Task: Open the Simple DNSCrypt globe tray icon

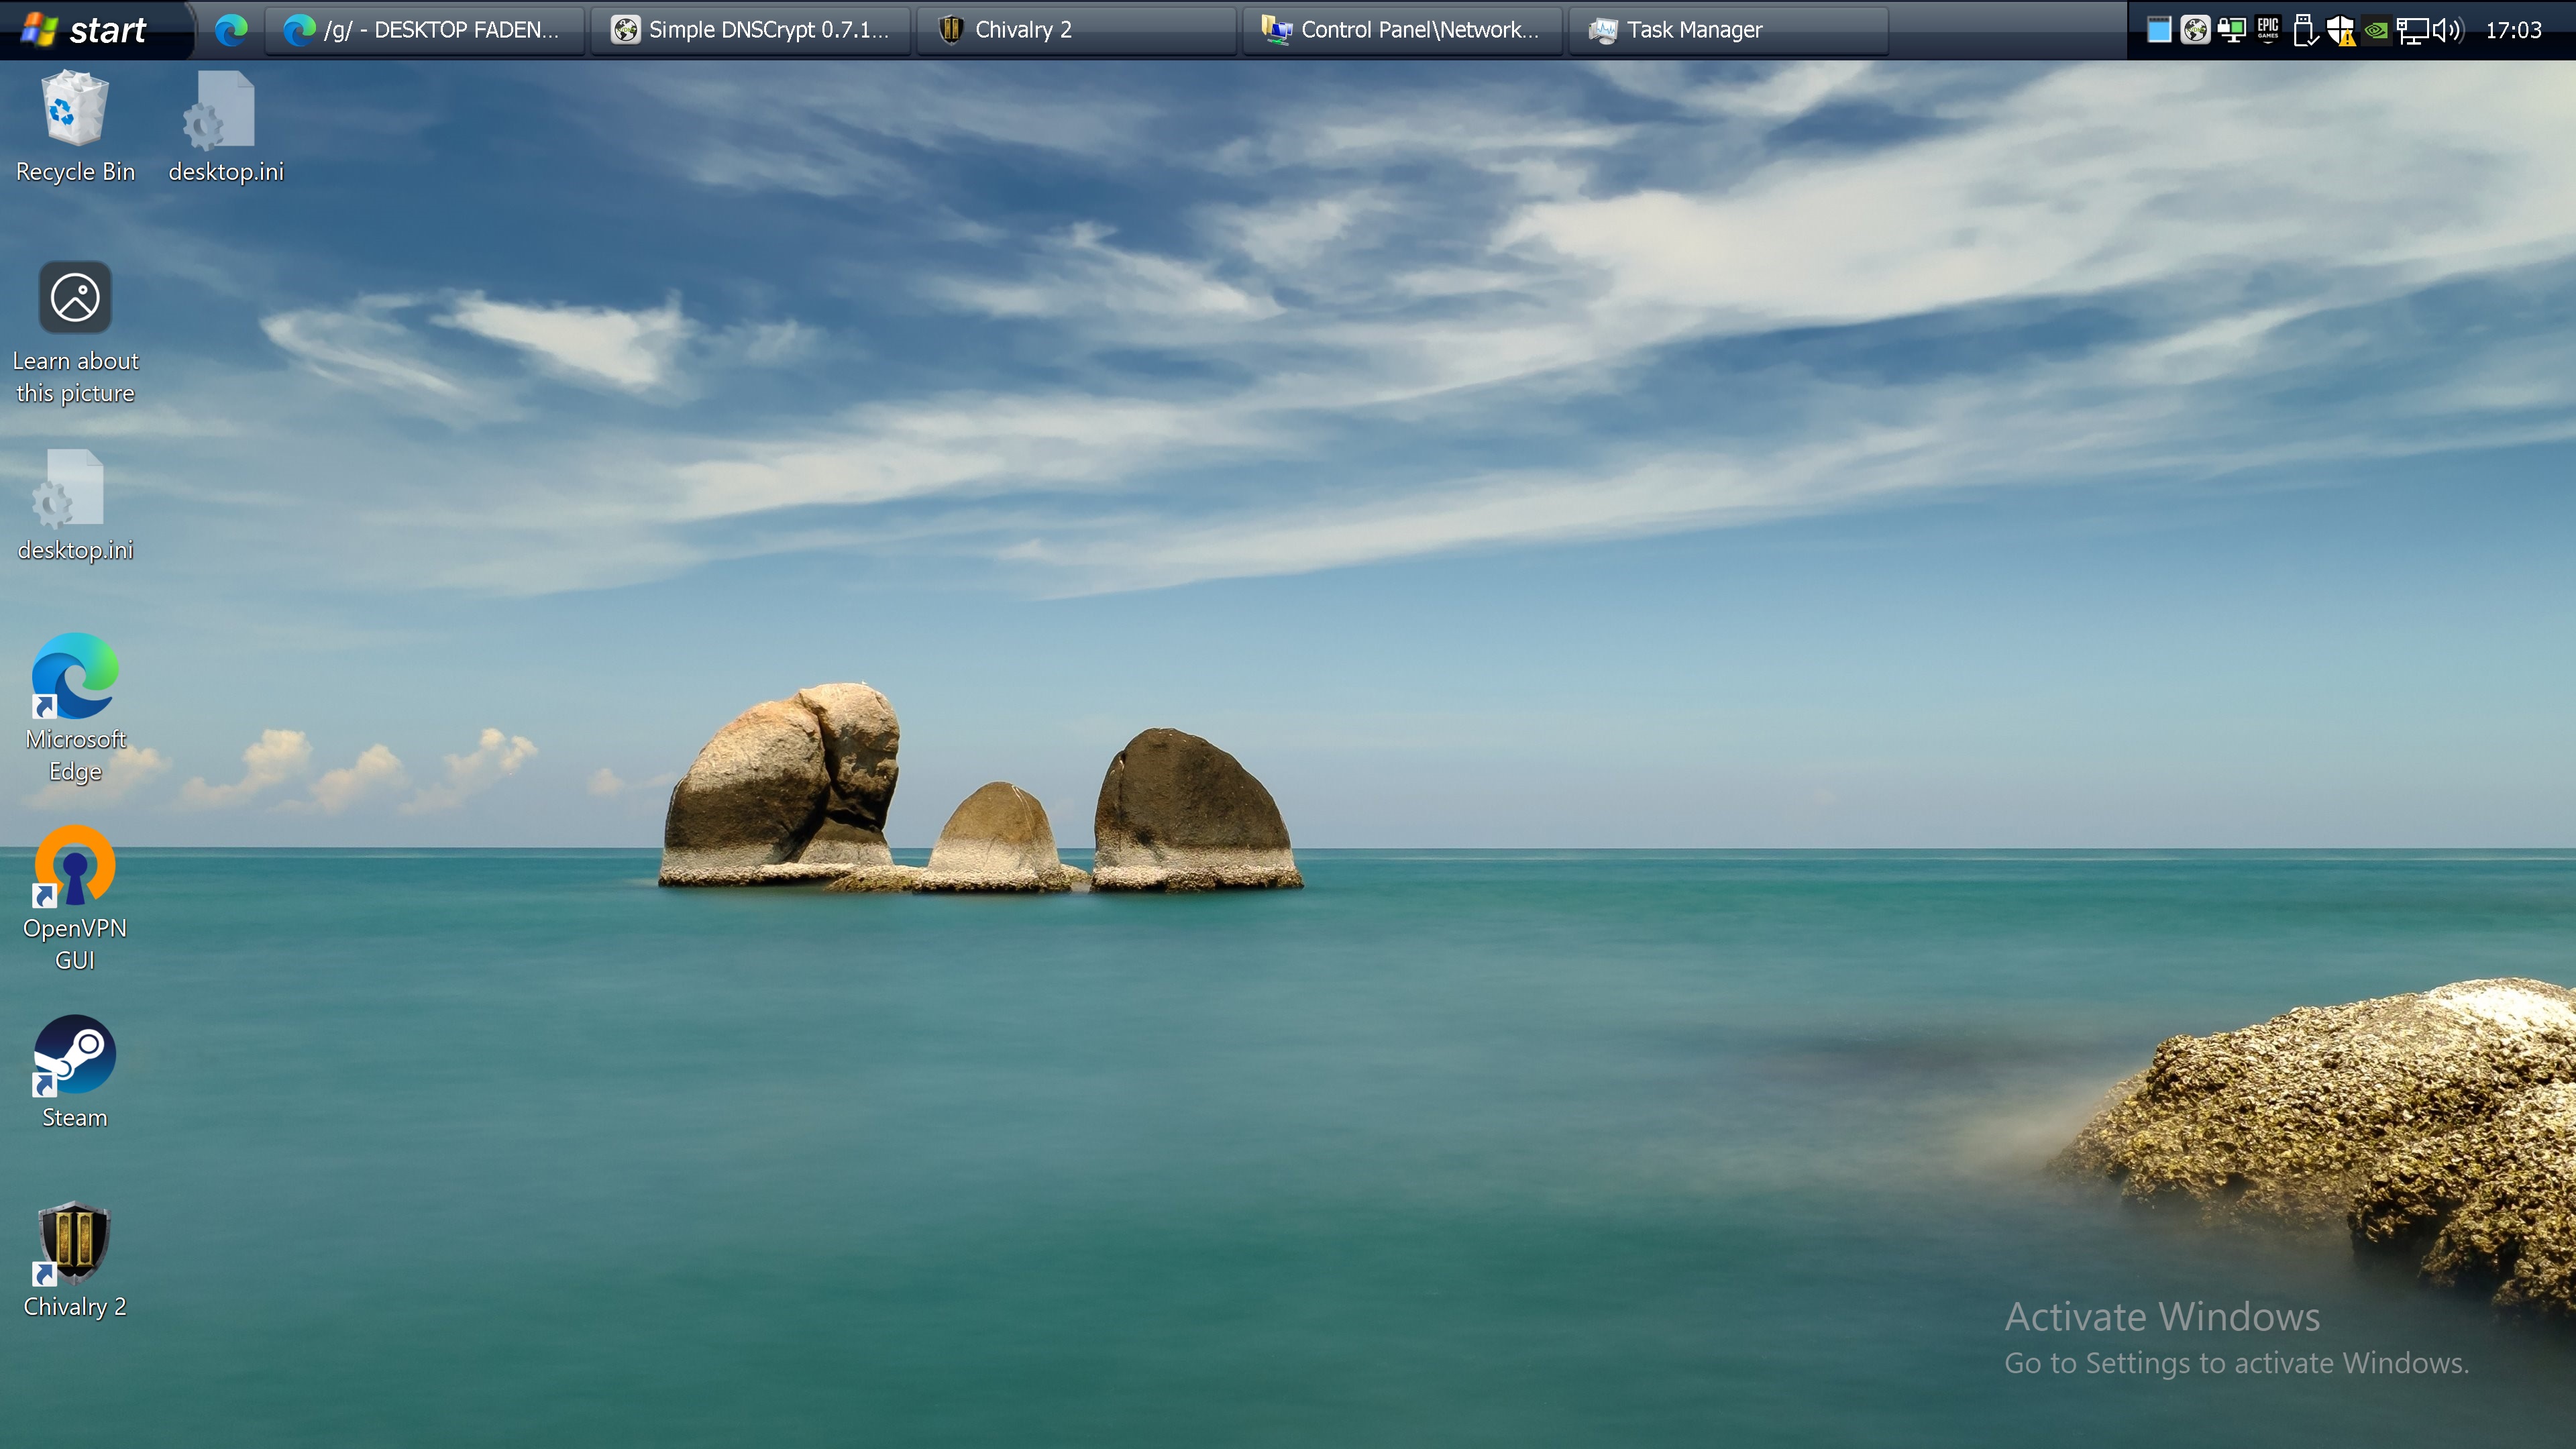Action: [2195, 30]
